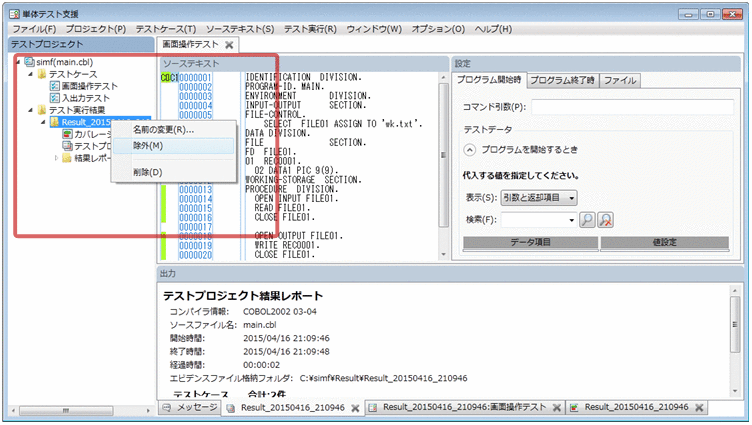Collapse the テストケース folder node
Screen dimensions: 752x425
[x=30, y=74]
